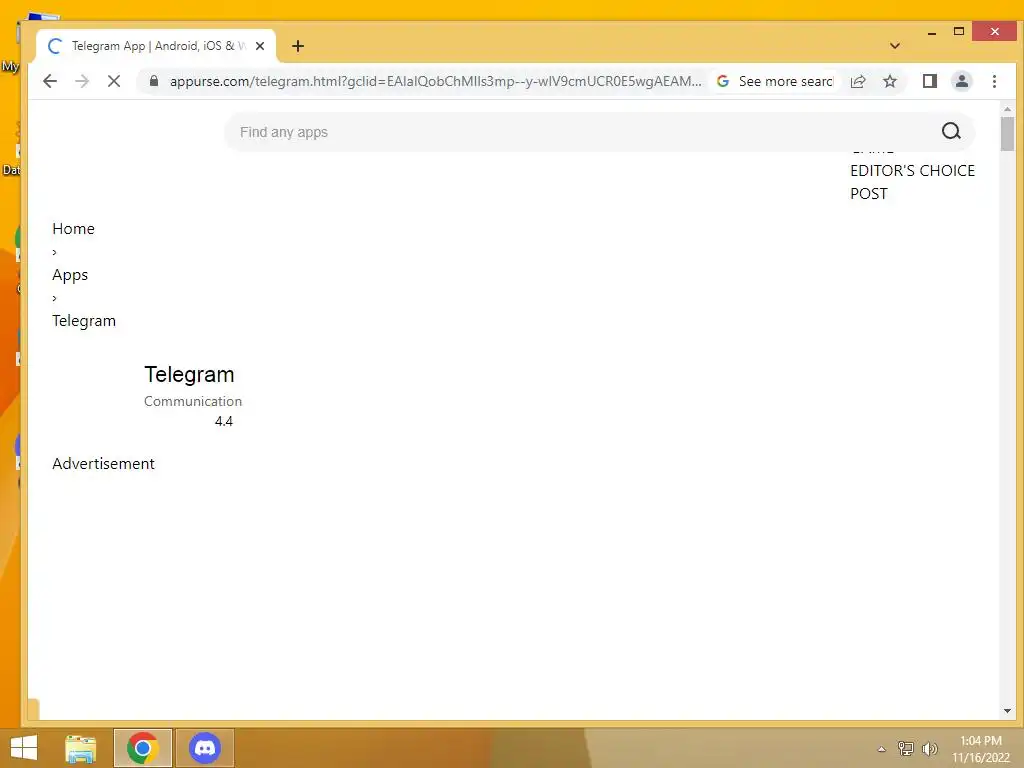Click the search magnifier icon

[951, 131]
